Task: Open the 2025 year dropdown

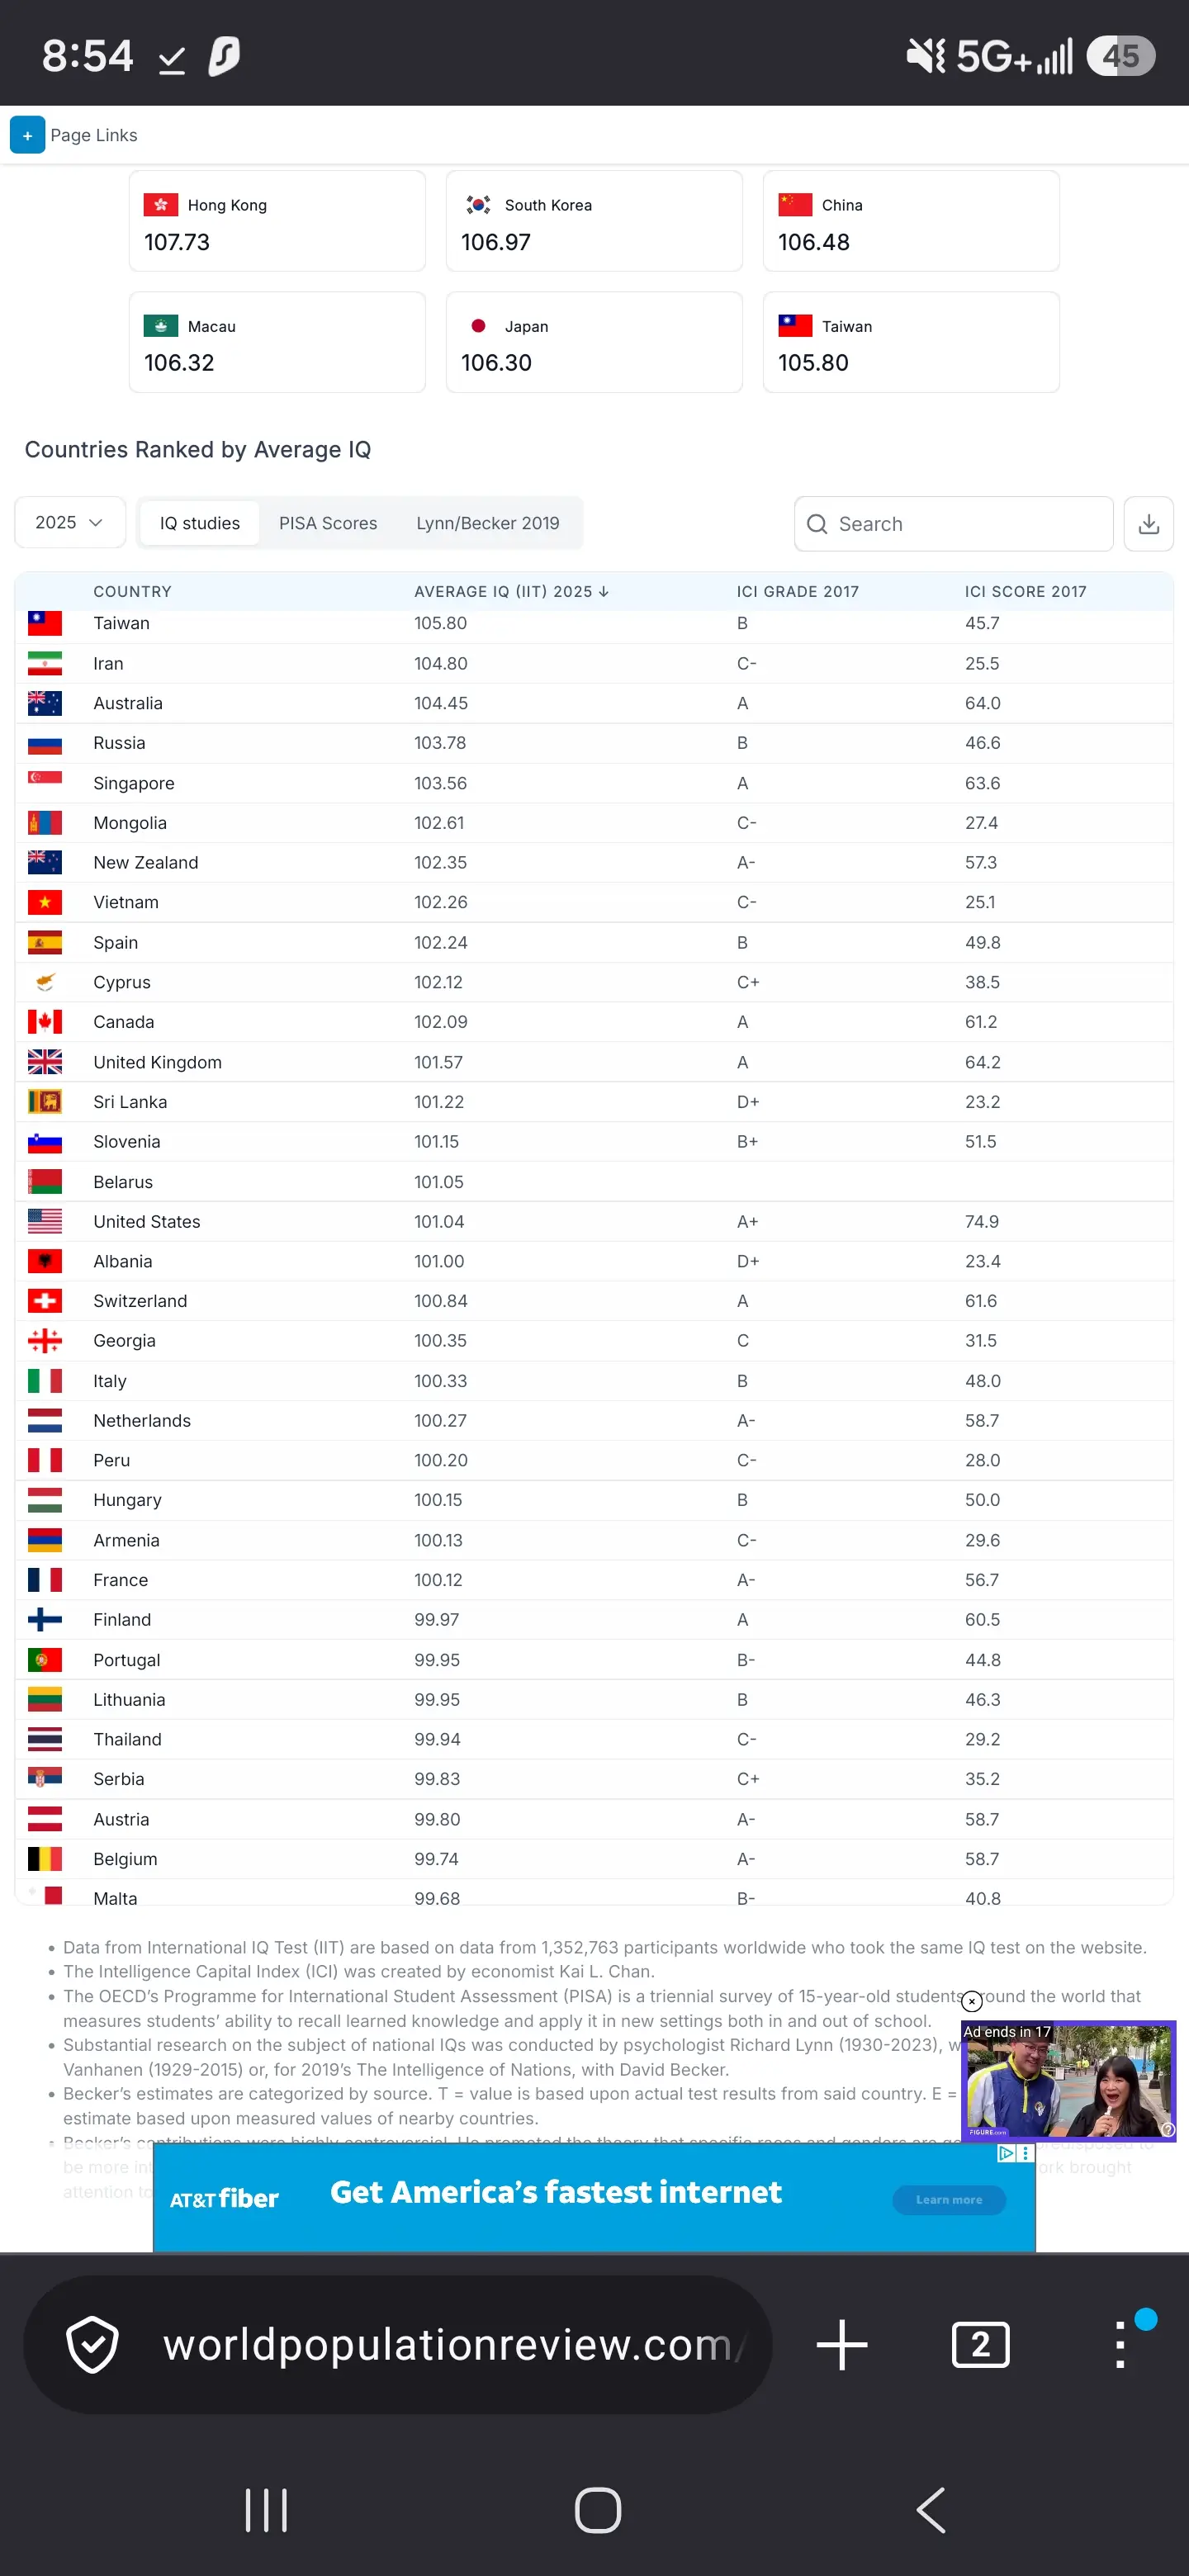Action: [x=70, y=523]
